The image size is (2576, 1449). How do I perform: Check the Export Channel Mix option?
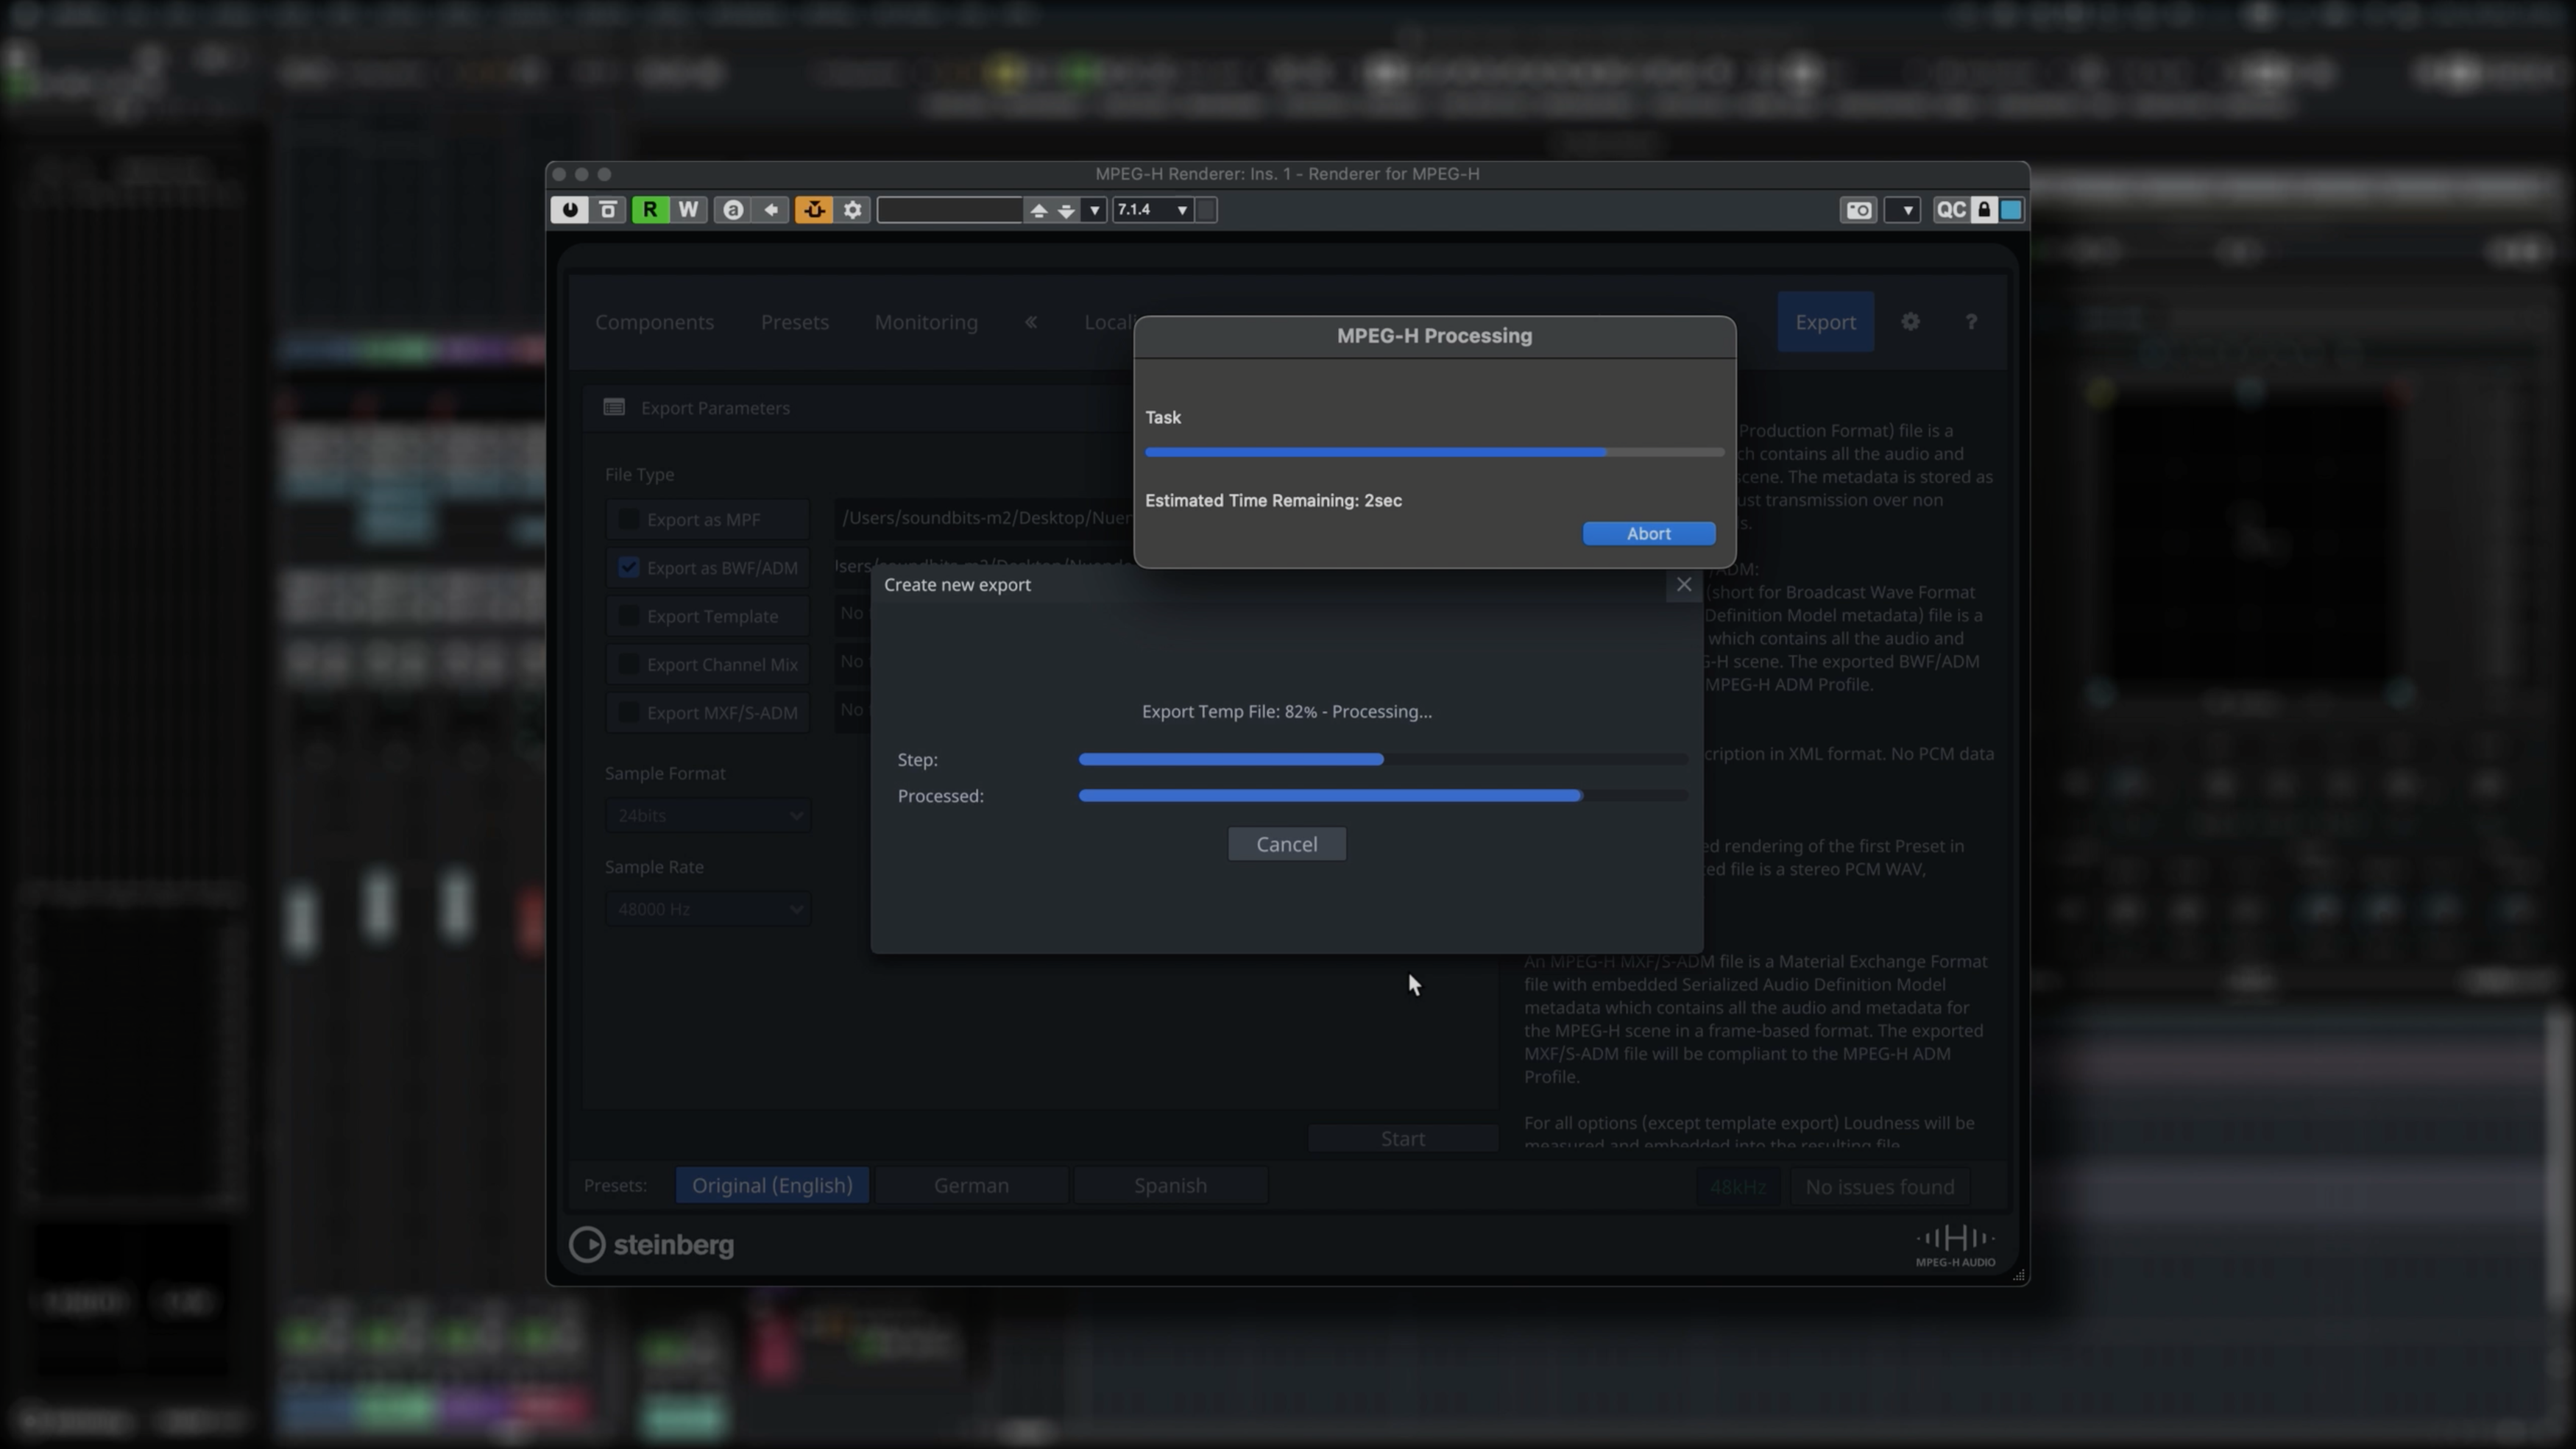coord(628,664)
